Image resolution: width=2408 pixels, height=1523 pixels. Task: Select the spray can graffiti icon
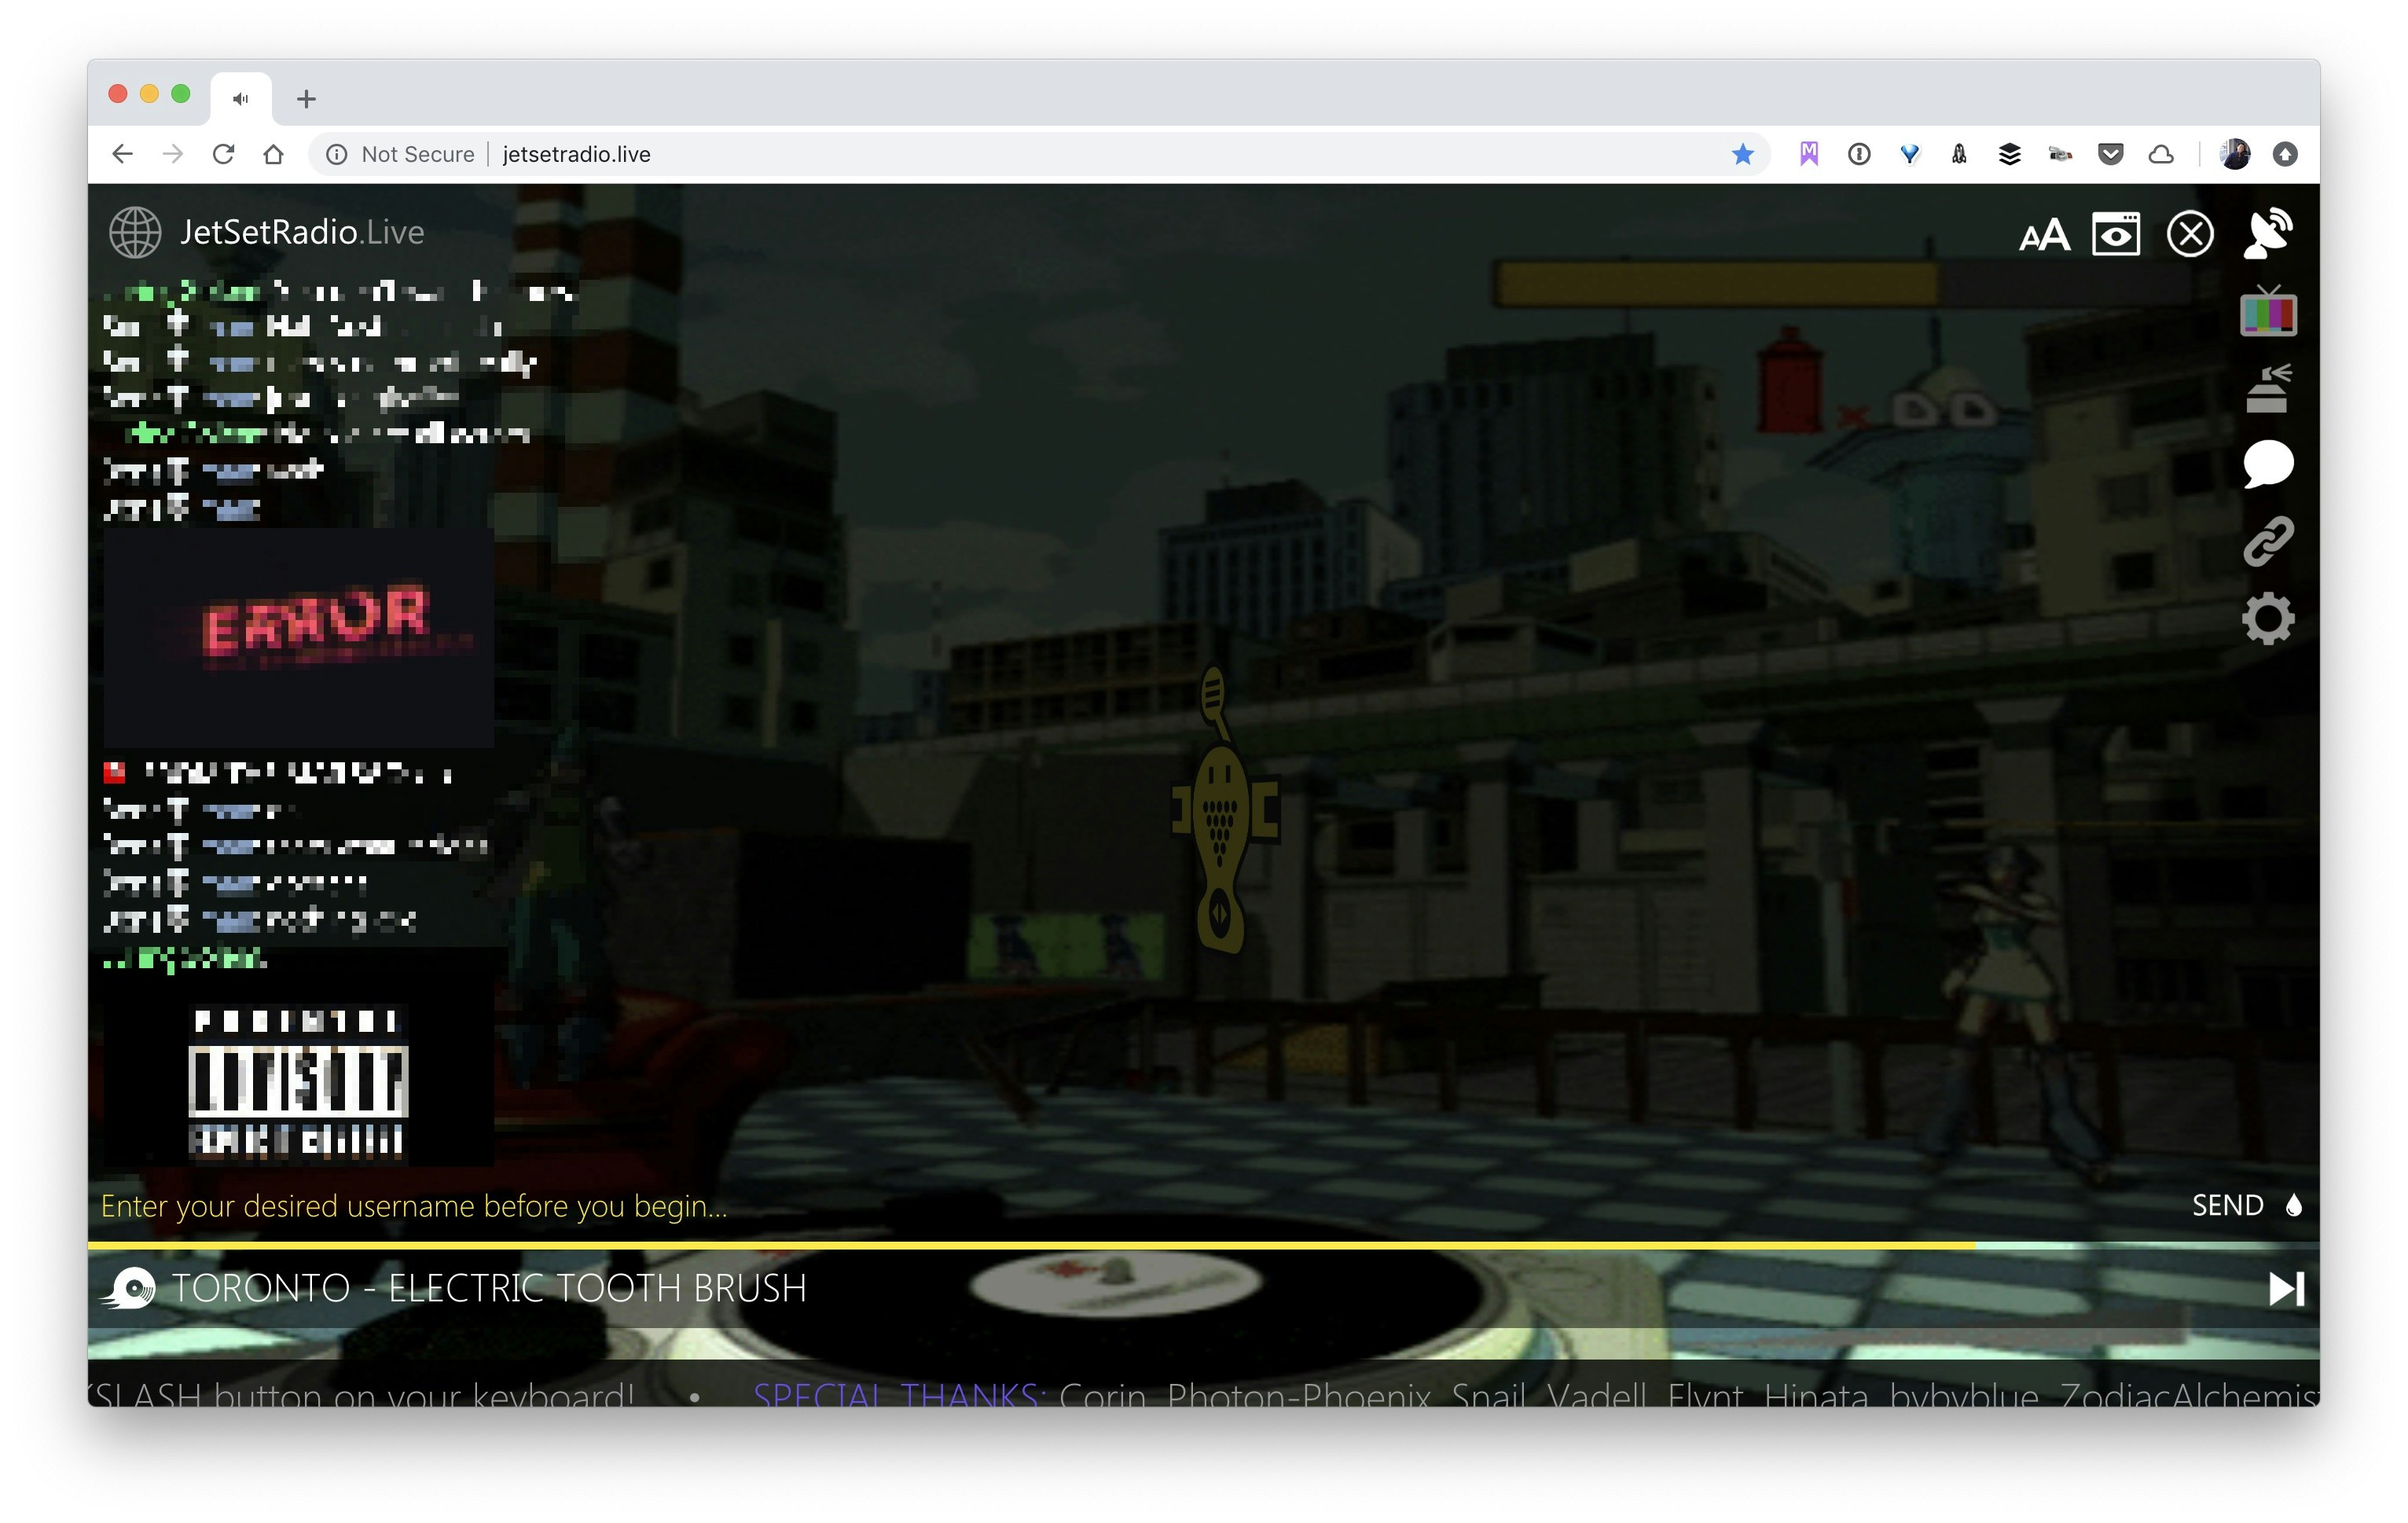pyautogui.click(x=2268, y=388)
